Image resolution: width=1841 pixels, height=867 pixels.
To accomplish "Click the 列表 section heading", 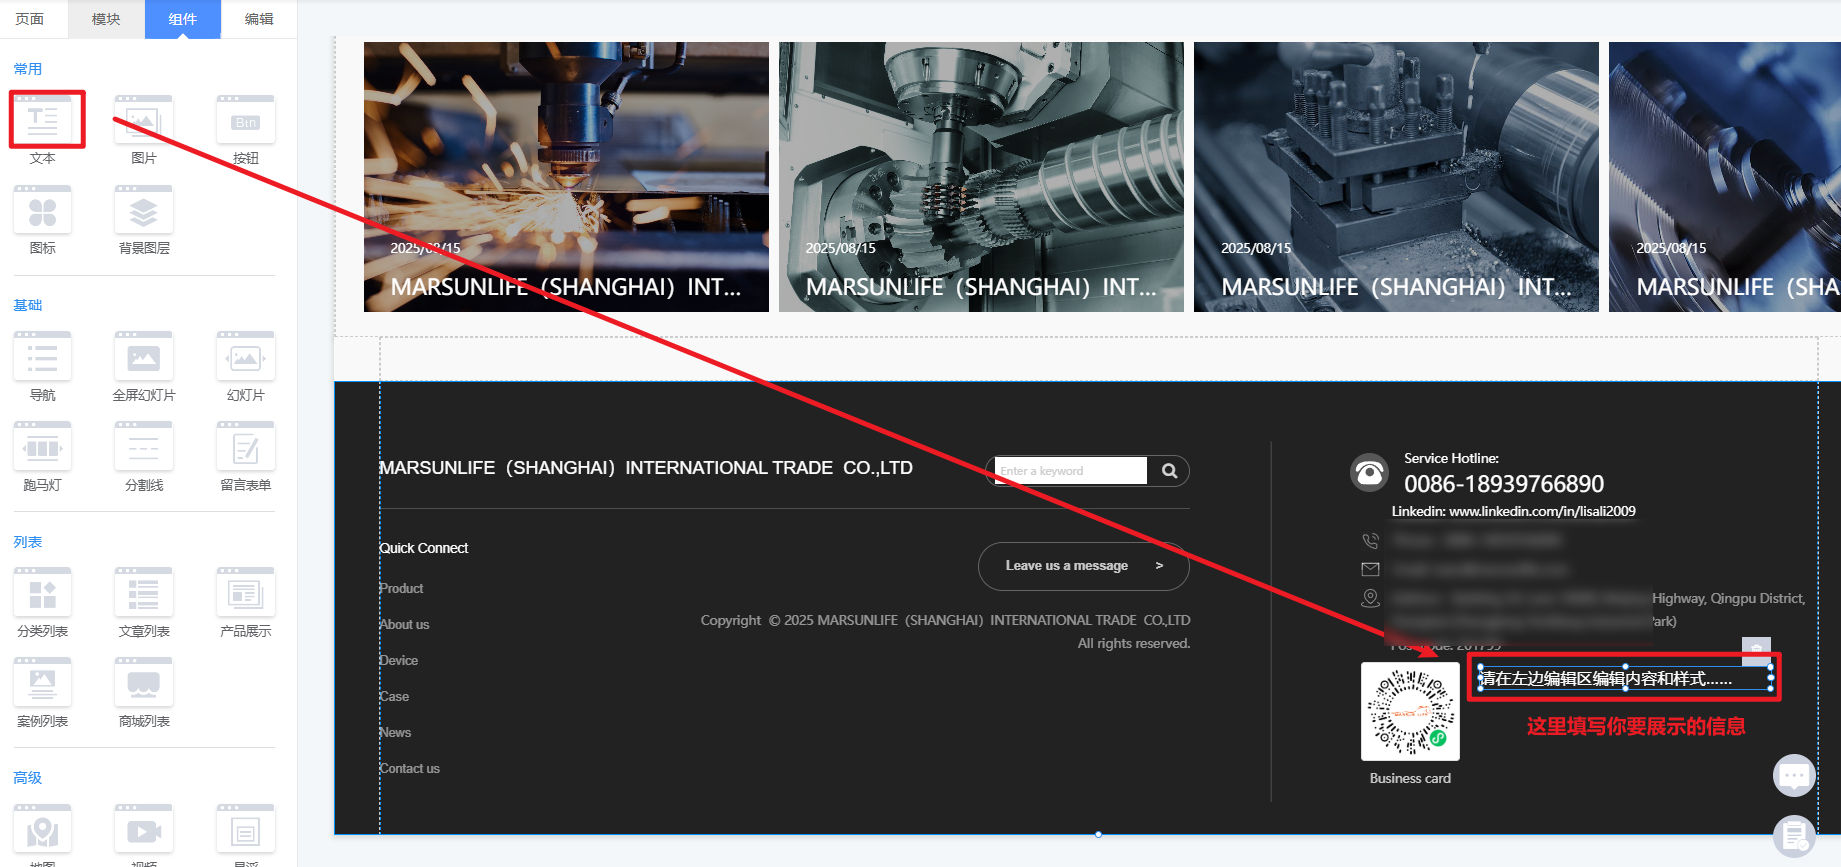I will (28, 542).
